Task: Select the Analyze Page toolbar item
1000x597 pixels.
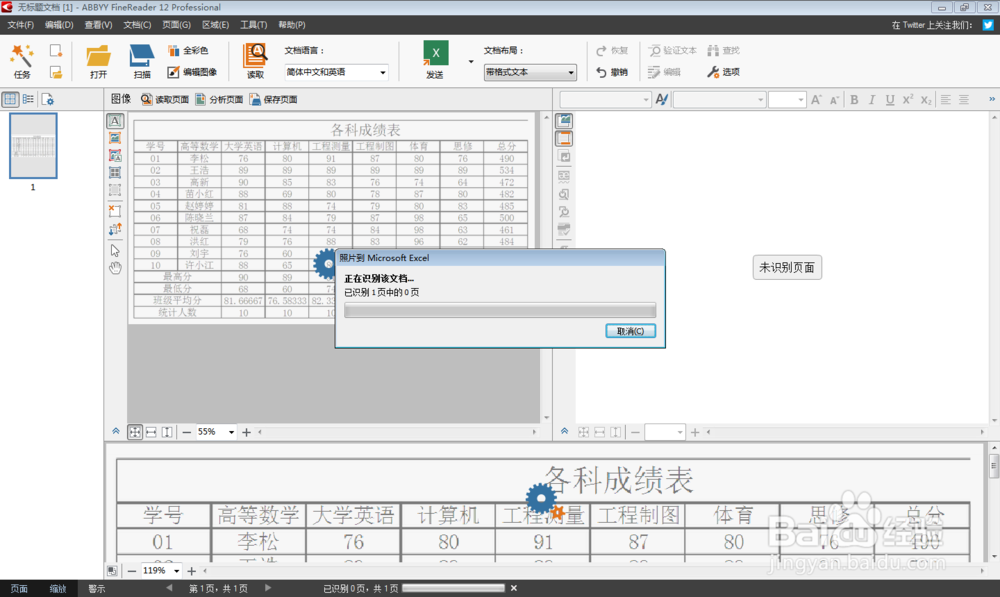Action: point(219,100)
